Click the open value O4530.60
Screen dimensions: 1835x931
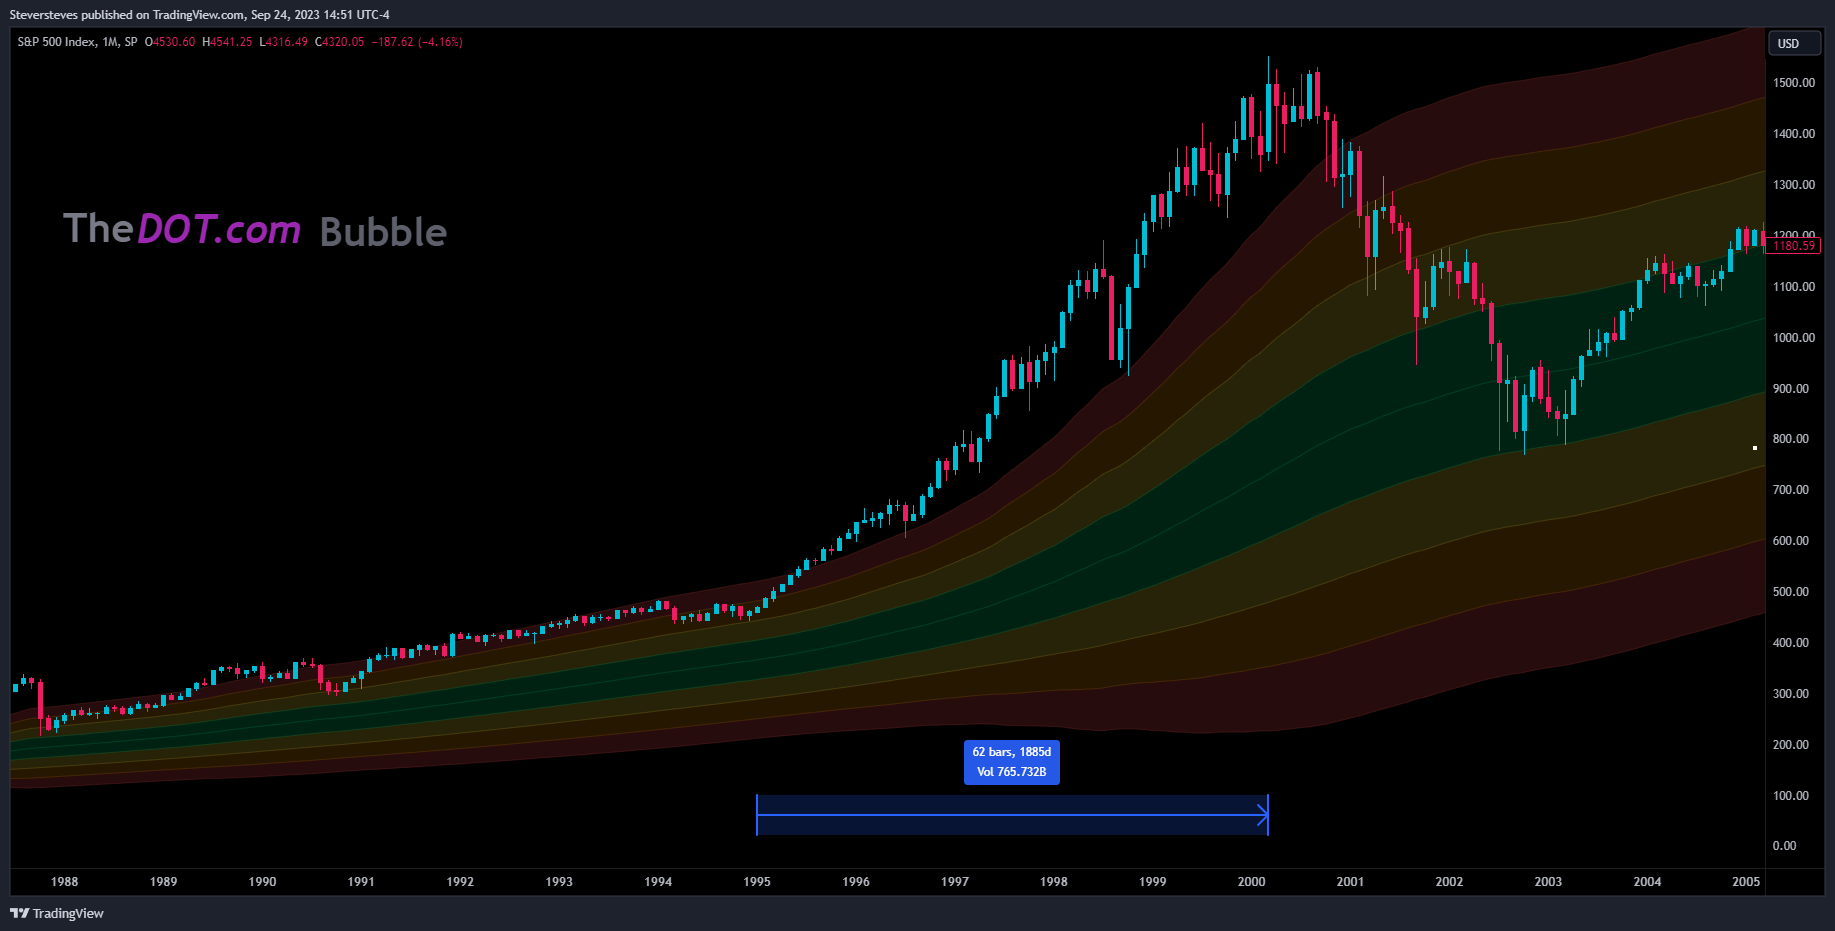pos(170,42)
